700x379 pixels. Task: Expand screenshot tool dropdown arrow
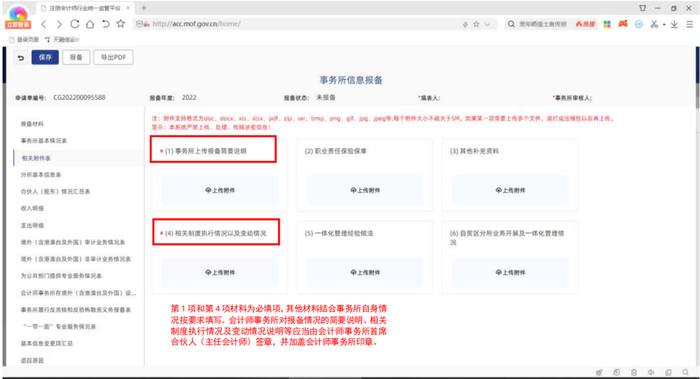tap(664, 25)
